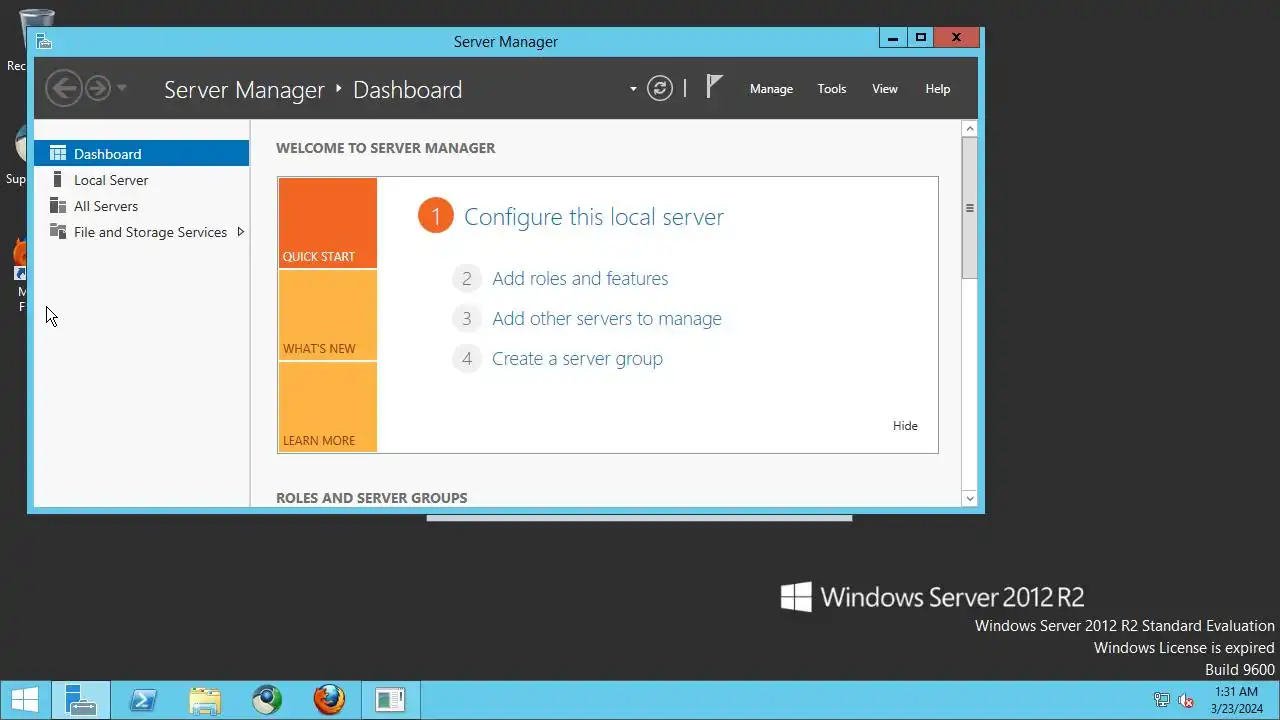The image size is (1280, 720).
Task: Click the WELCOME TO SERVER MANAGER heading
Action: (x=386, y=148)
